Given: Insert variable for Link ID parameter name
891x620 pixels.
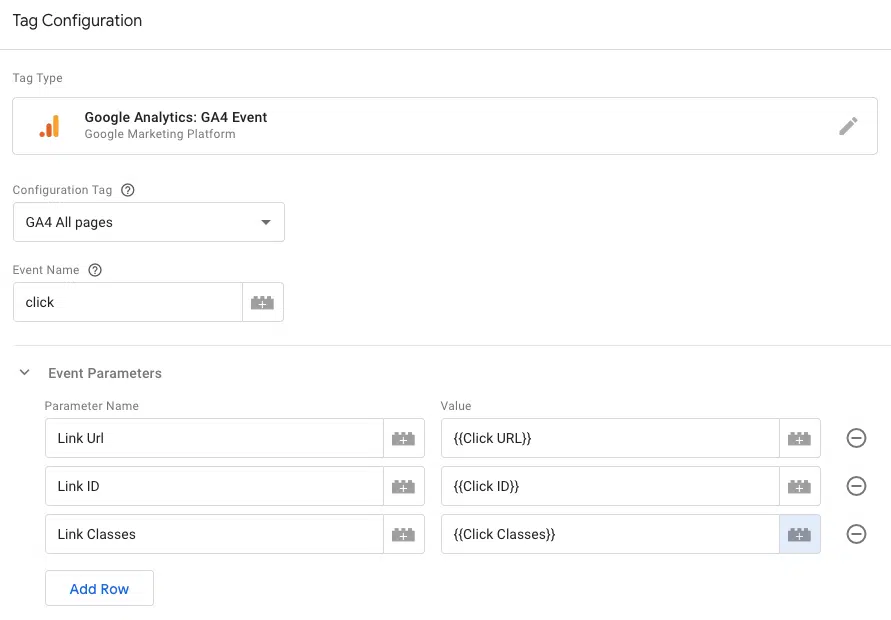Looking at the screenshot, I should pos(403,486).
